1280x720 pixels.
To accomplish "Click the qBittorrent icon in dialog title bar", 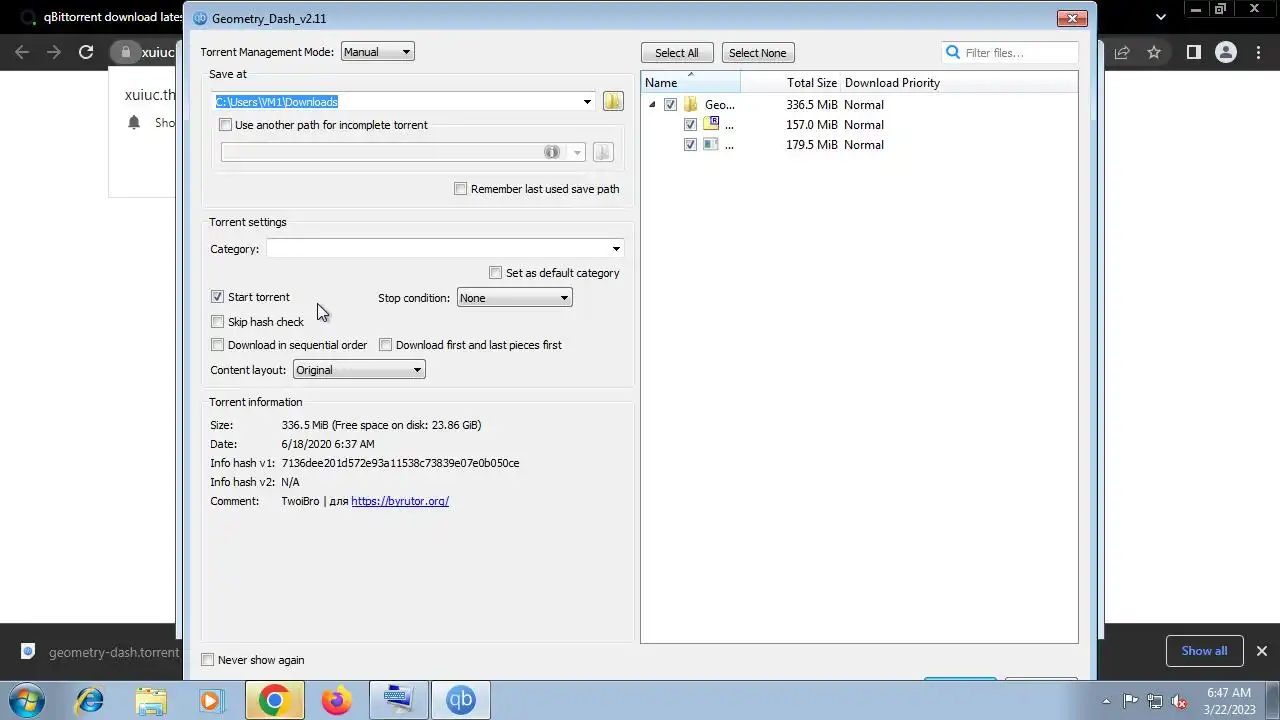I will [x=200, y=18].
